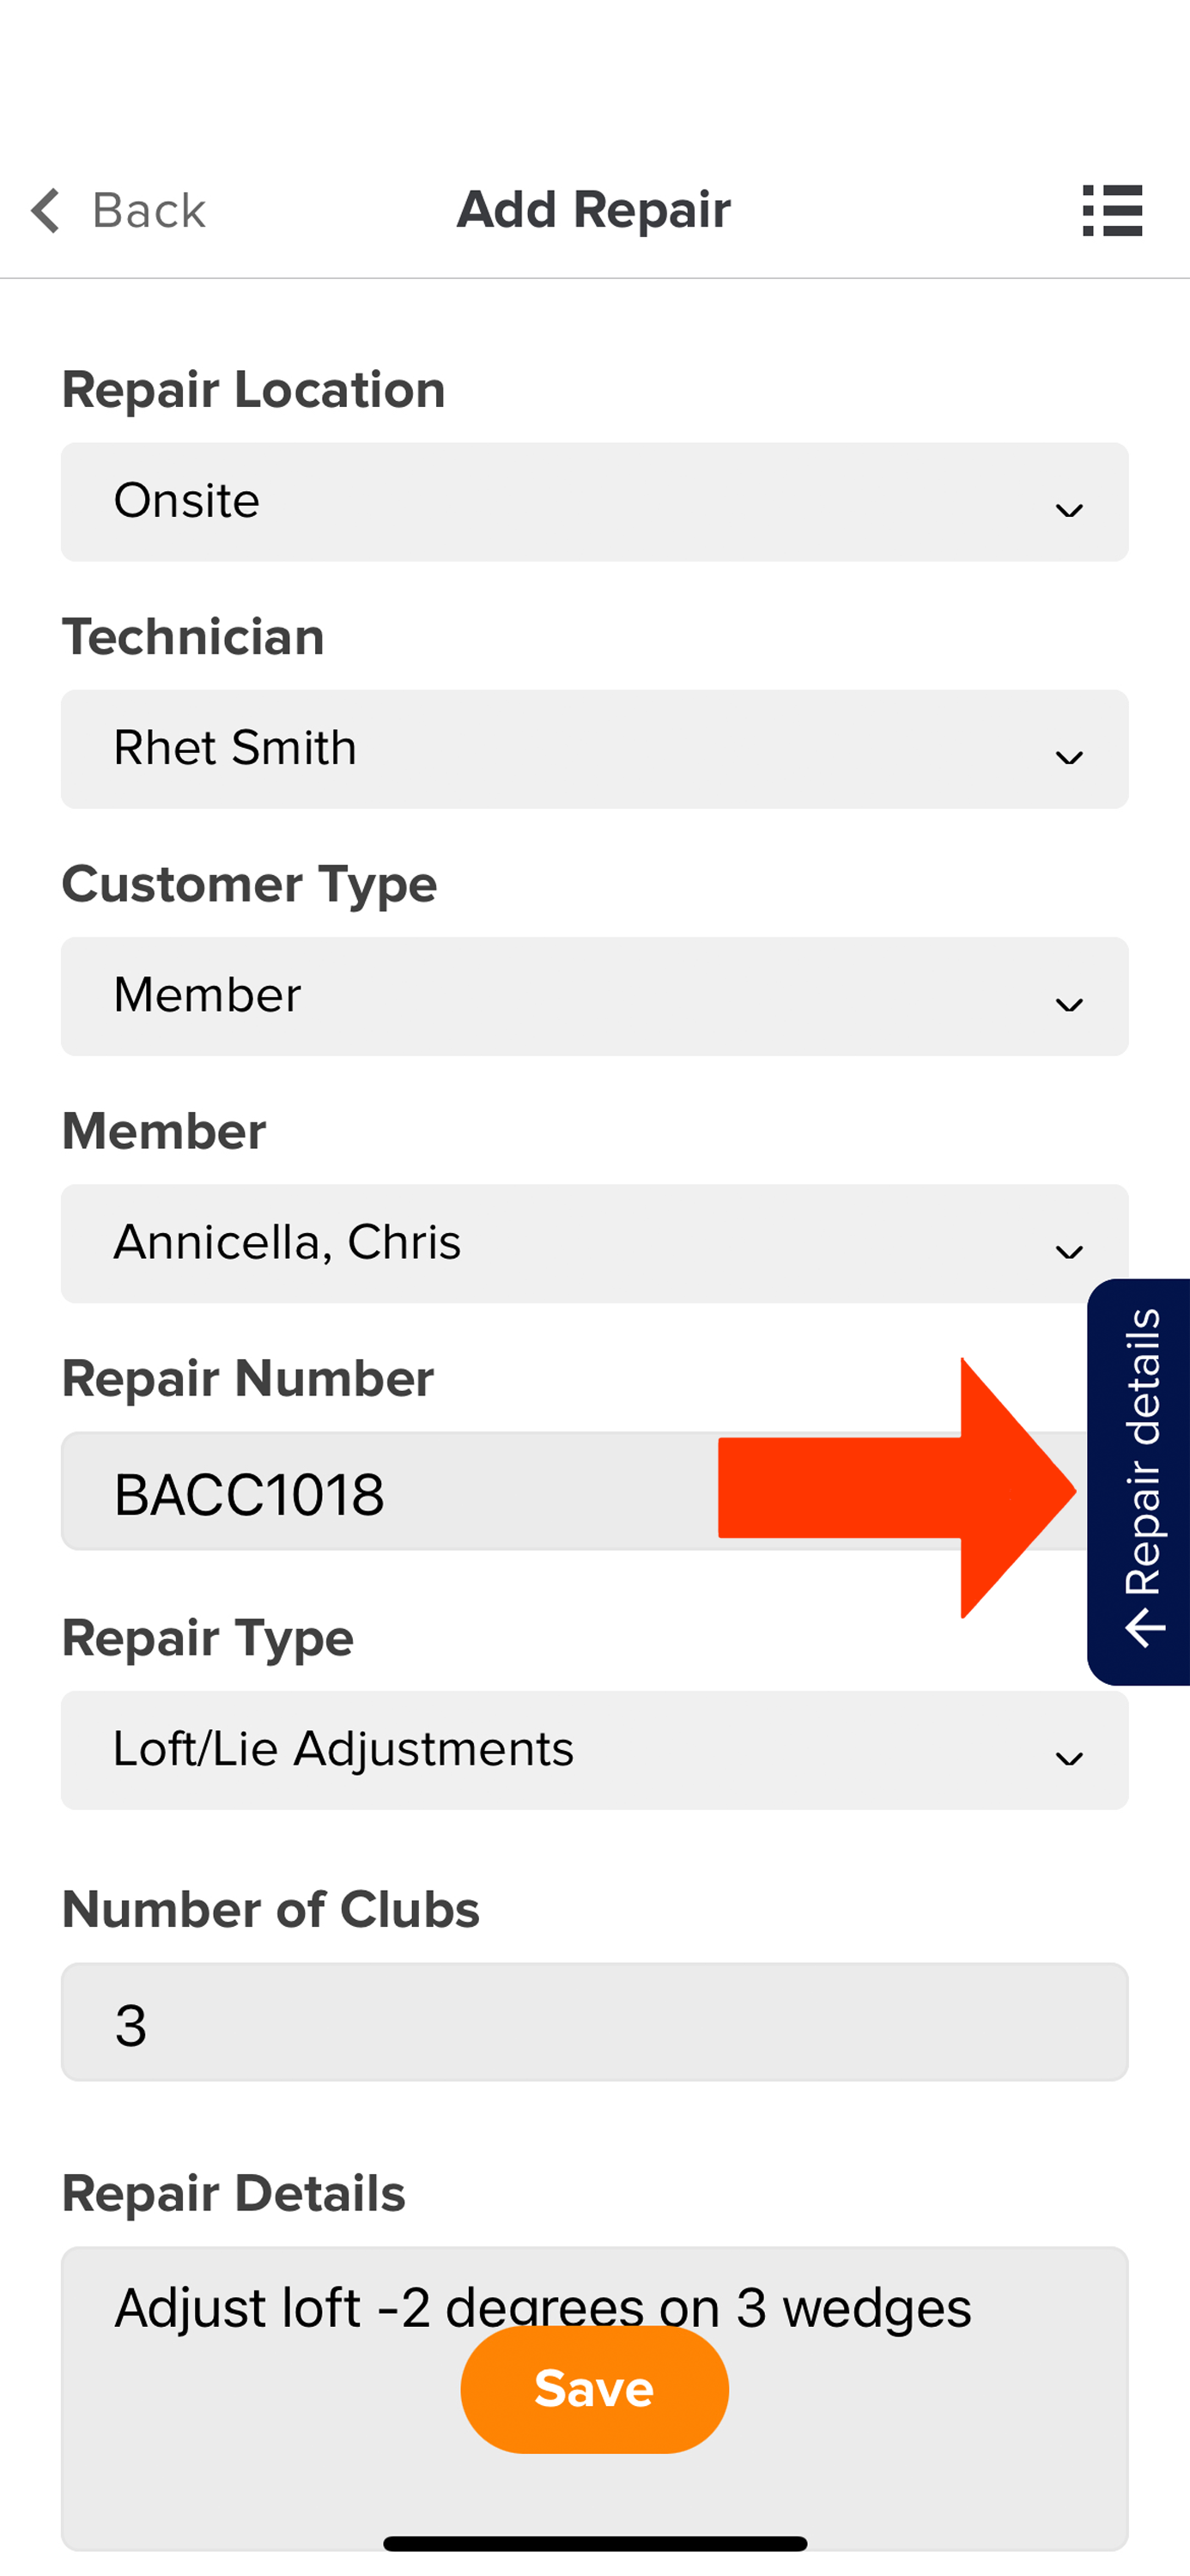Click the Technician dropdown chevron icon
This screenshot has height=2576, width=1190.
coord(1069,758)
